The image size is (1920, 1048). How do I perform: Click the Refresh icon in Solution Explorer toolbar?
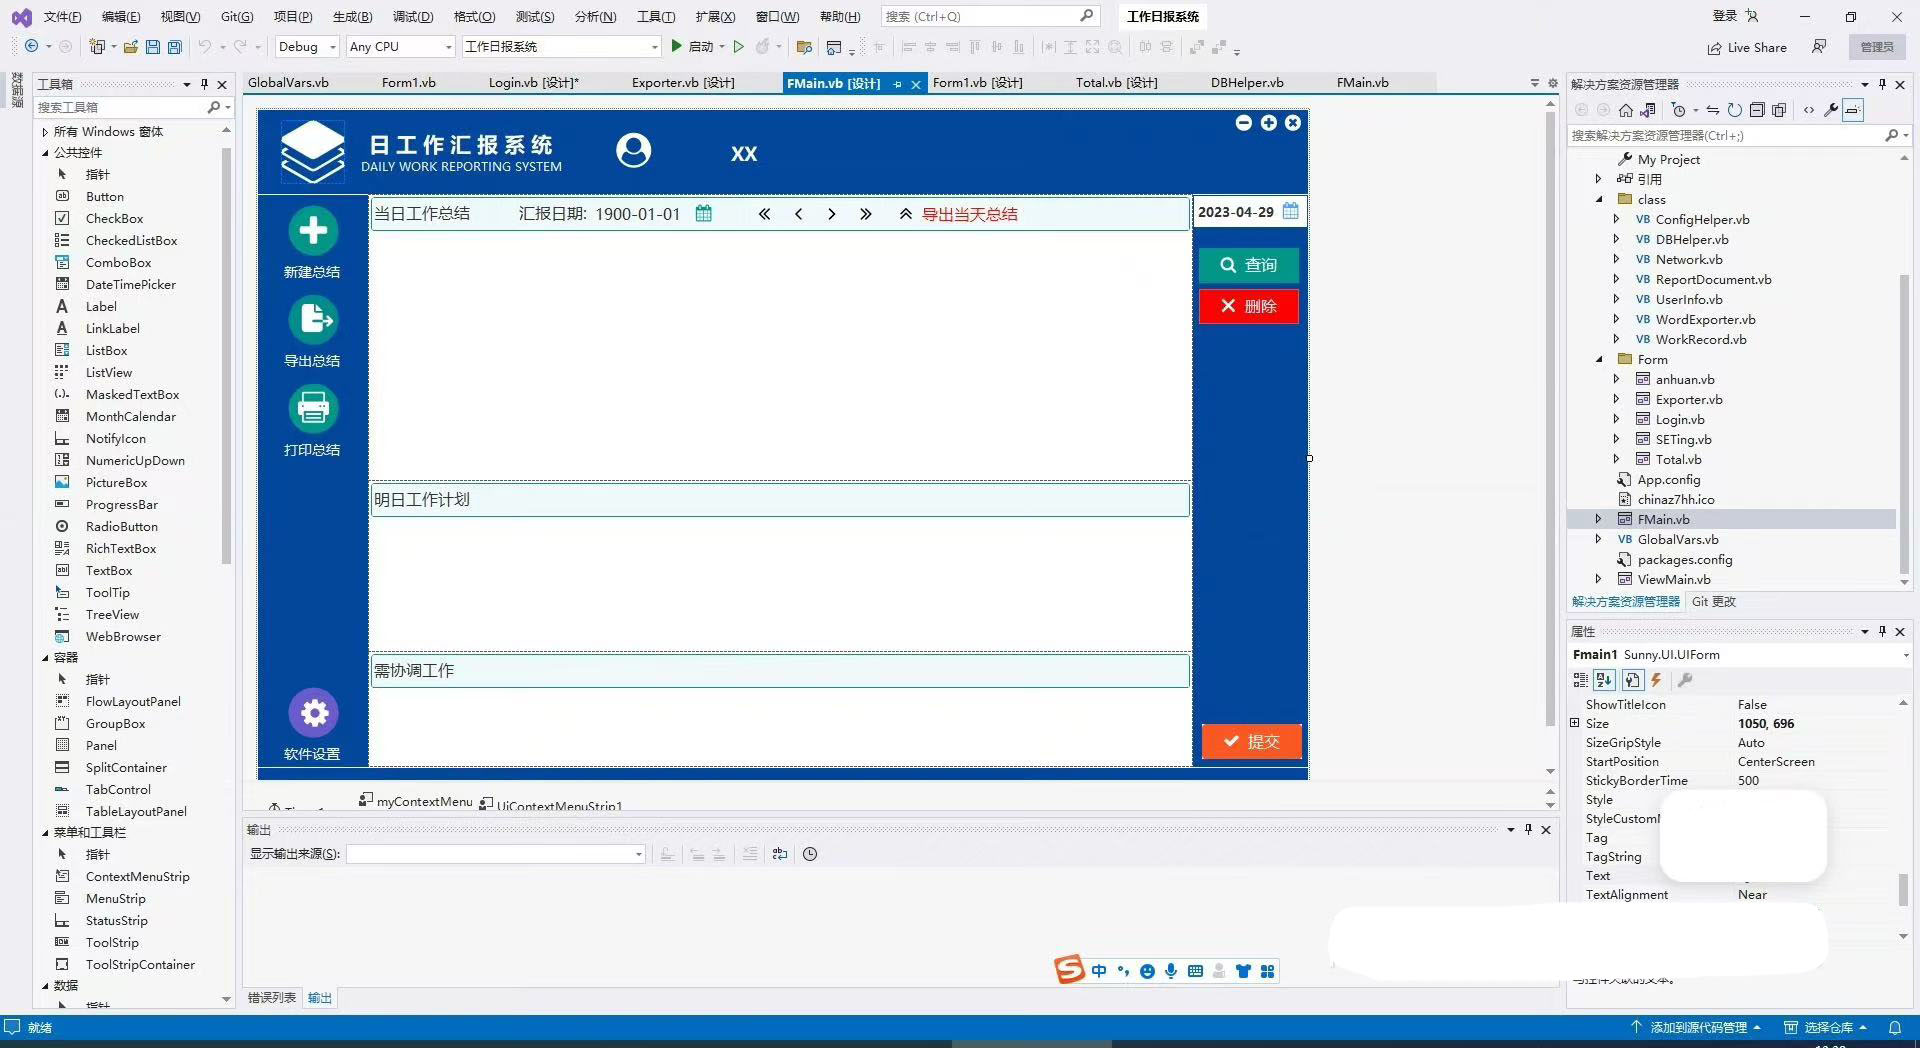pos(1735,110)
